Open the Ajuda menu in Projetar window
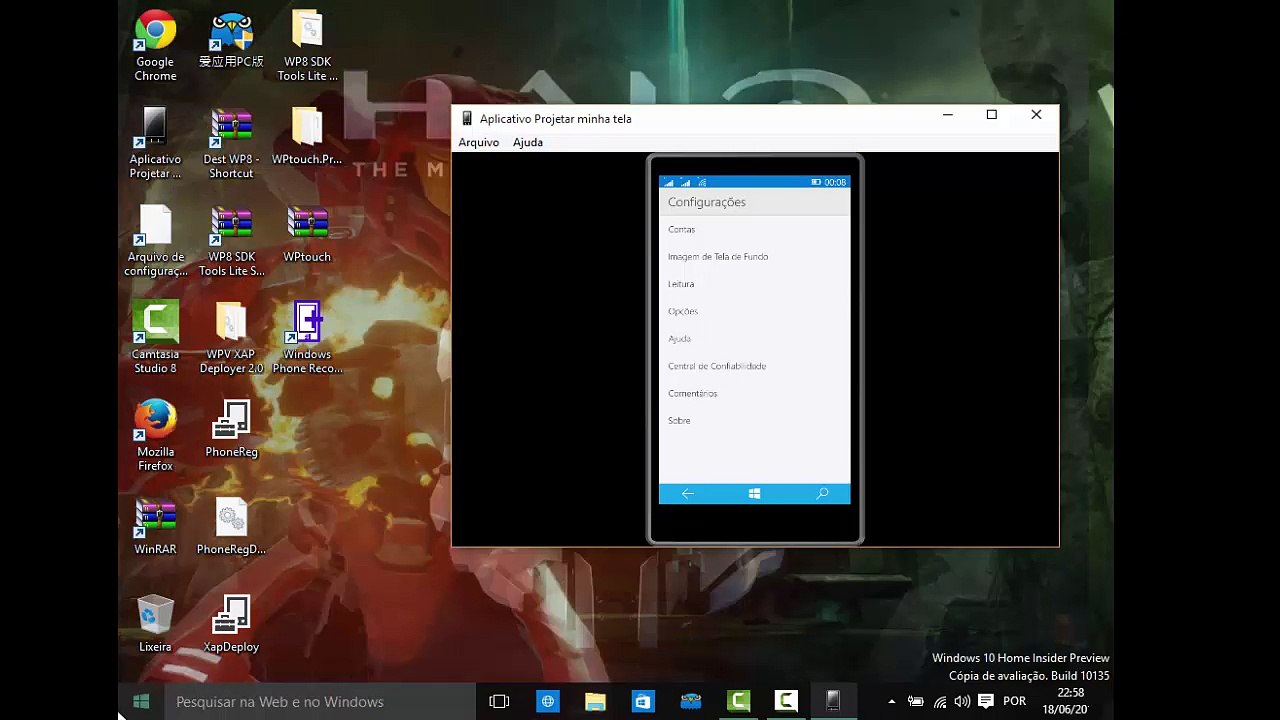This screenshot has width=1280, height=720. coord(528,142)
